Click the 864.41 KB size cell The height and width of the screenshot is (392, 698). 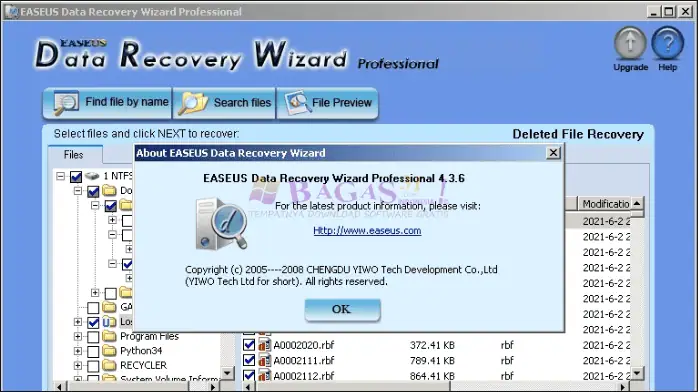432,376
